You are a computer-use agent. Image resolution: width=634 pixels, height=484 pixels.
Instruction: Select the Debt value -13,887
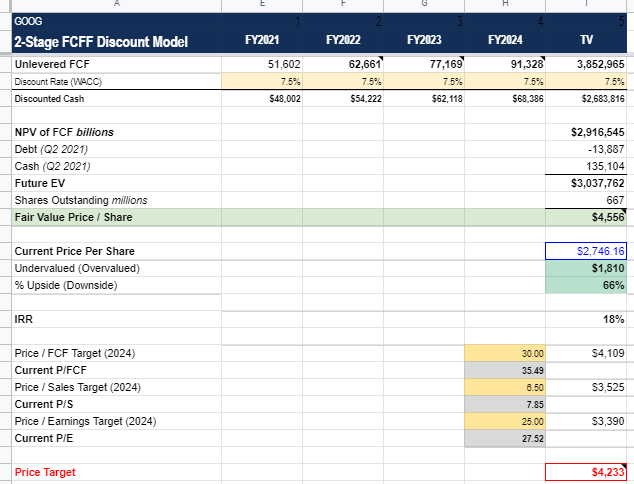point(590,149)
